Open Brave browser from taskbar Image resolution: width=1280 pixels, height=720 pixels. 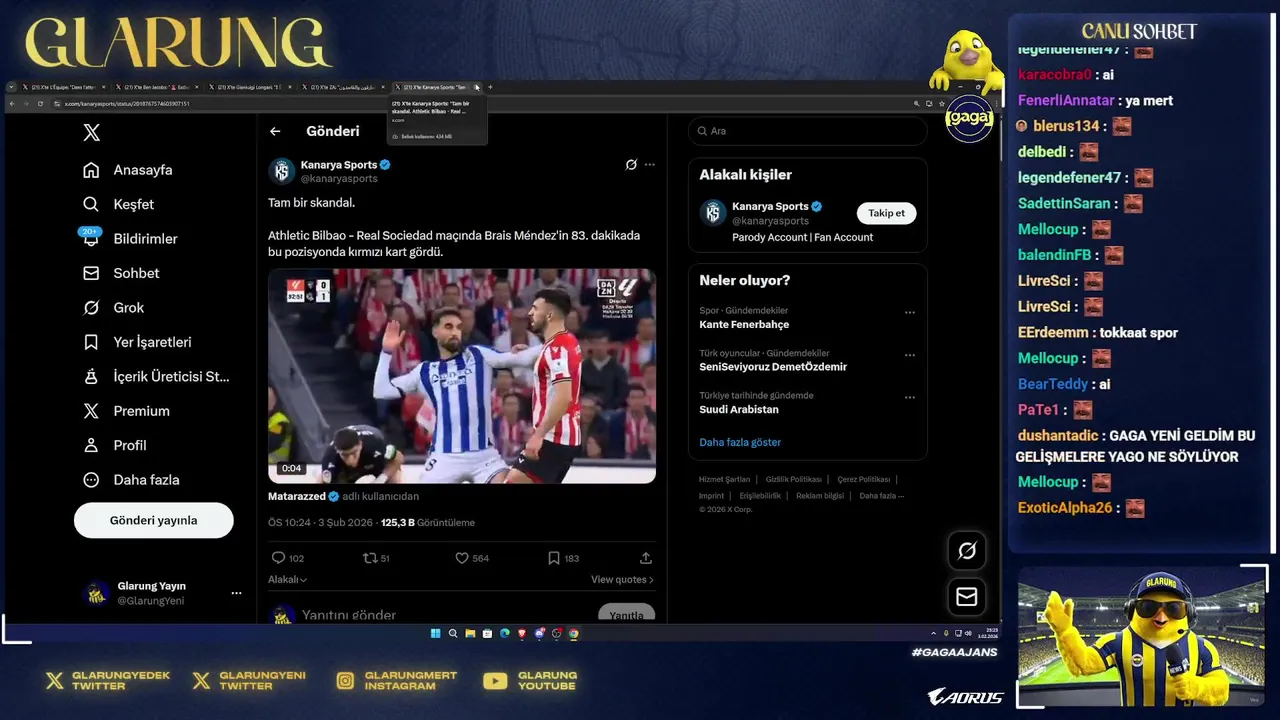tap(521, 633)
